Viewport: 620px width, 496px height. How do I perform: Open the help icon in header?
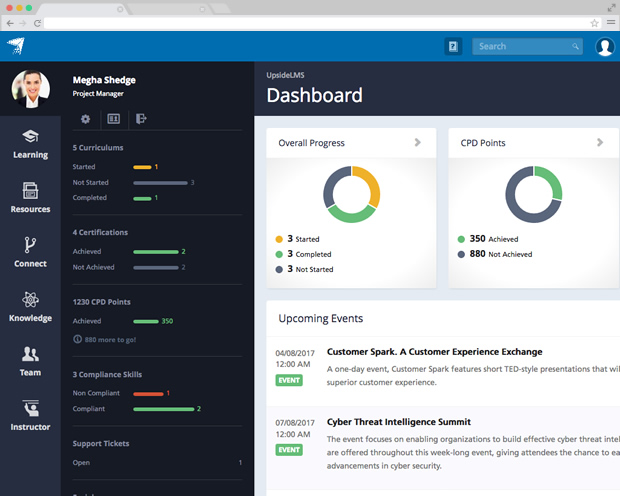click(453, 47)
